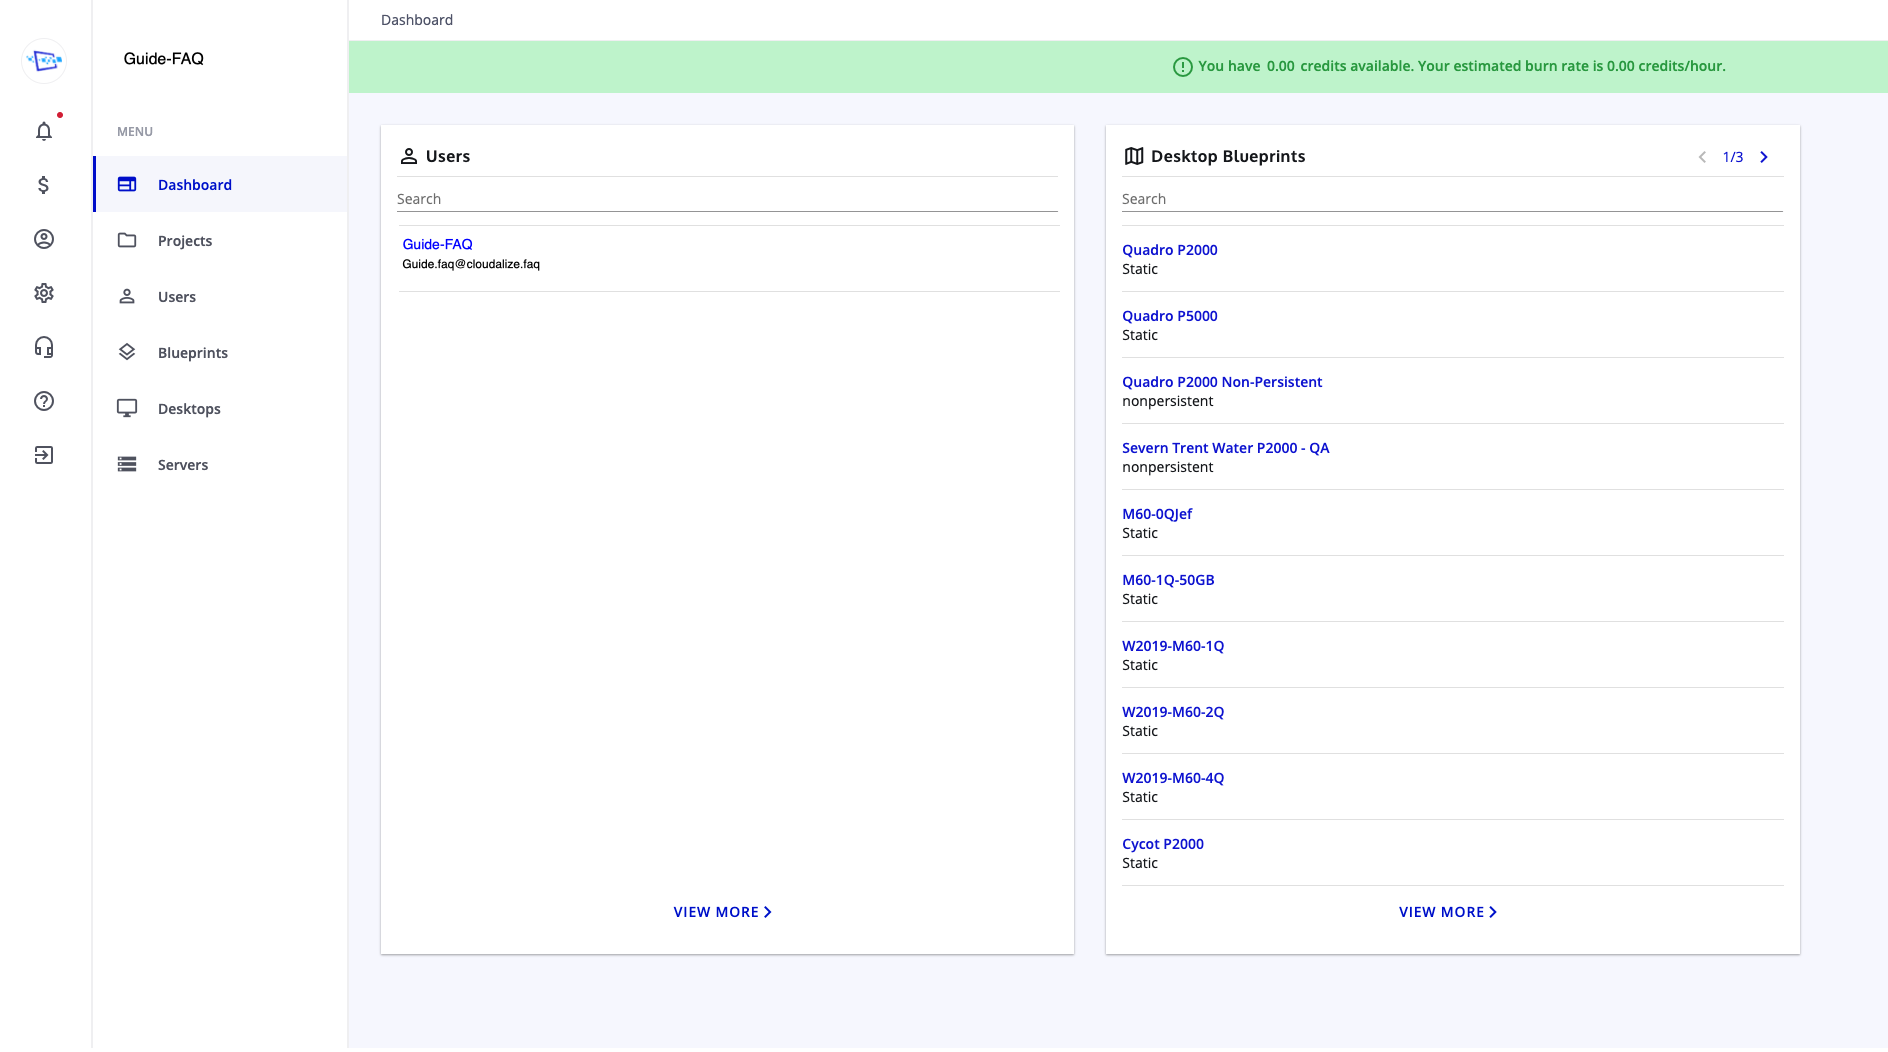Screen dimensions: 1888x1052
Task: Click the Dashboard menu icon
Action: pos(127,184)
